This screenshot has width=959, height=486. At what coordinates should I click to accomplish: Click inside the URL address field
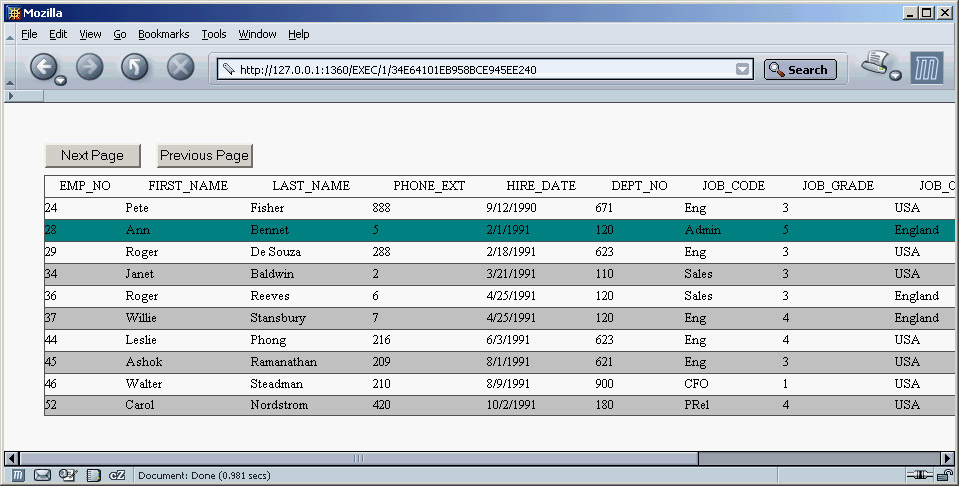click(480, 70)
